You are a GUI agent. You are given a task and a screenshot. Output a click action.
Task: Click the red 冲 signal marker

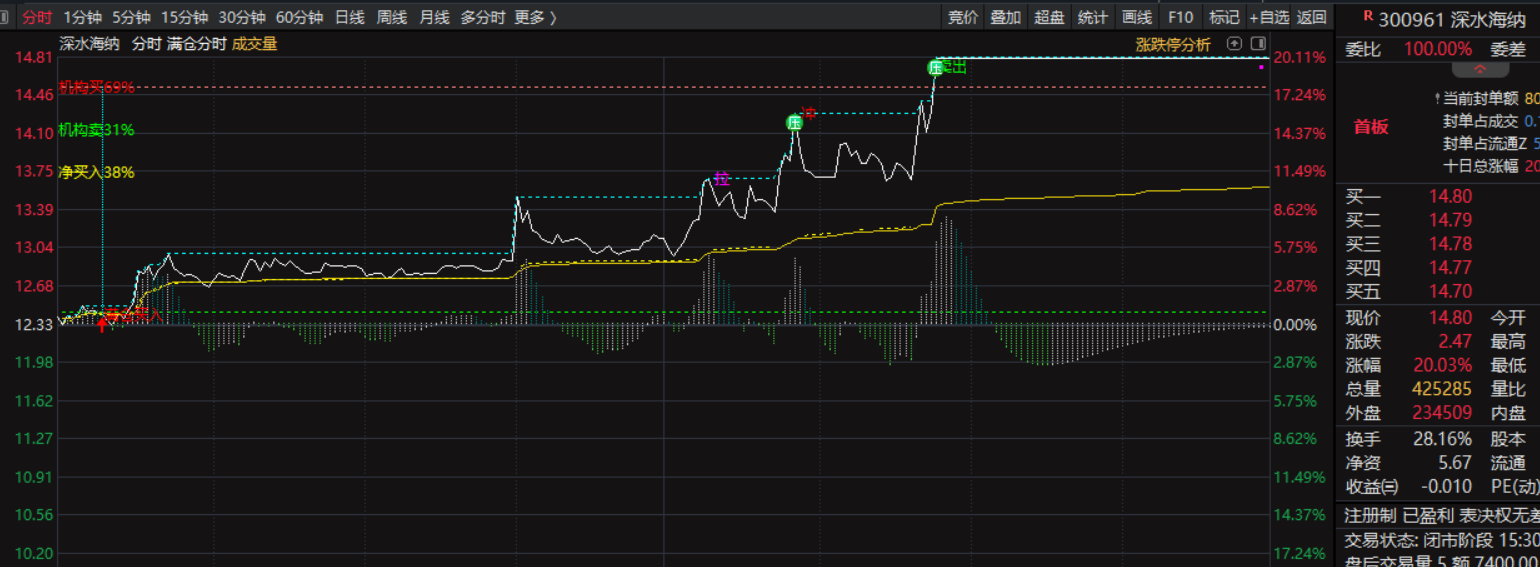[x=809, y=113]
